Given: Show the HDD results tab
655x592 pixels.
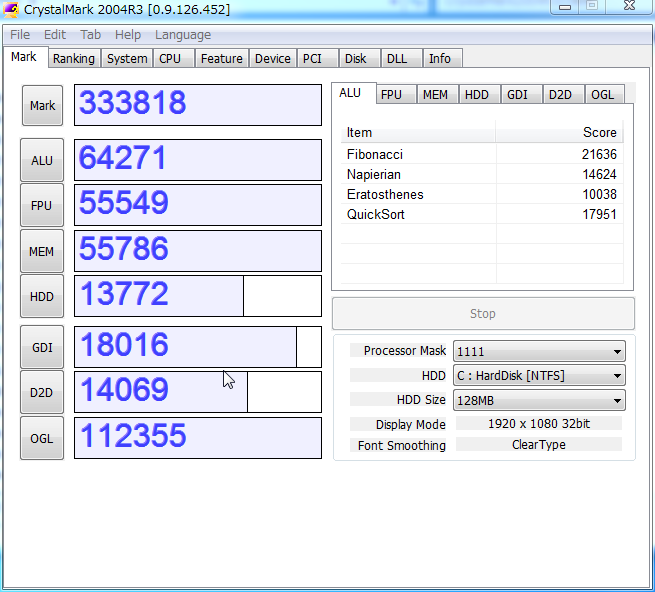Looking at the screenshot, I should point(480,94).
